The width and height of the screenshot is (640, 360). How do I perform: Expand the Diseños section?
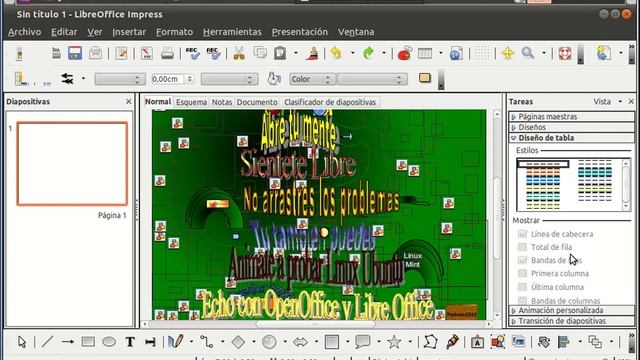coord(571,127)
